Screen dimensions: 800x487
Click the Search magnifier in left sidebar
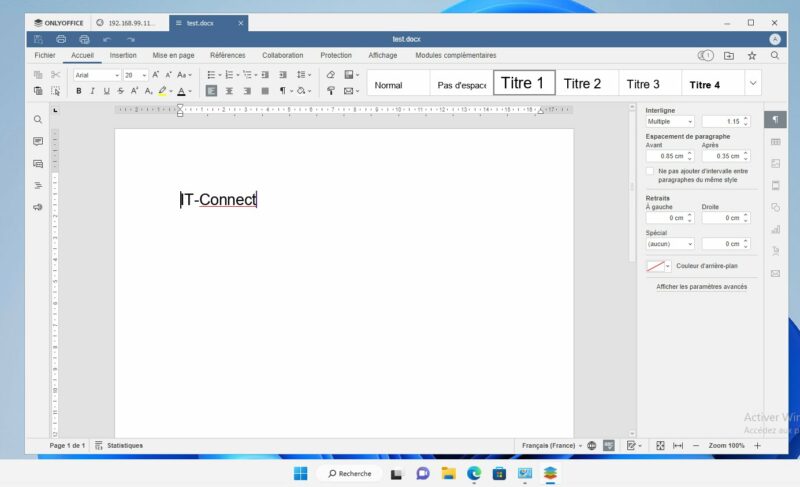point(38,119)
